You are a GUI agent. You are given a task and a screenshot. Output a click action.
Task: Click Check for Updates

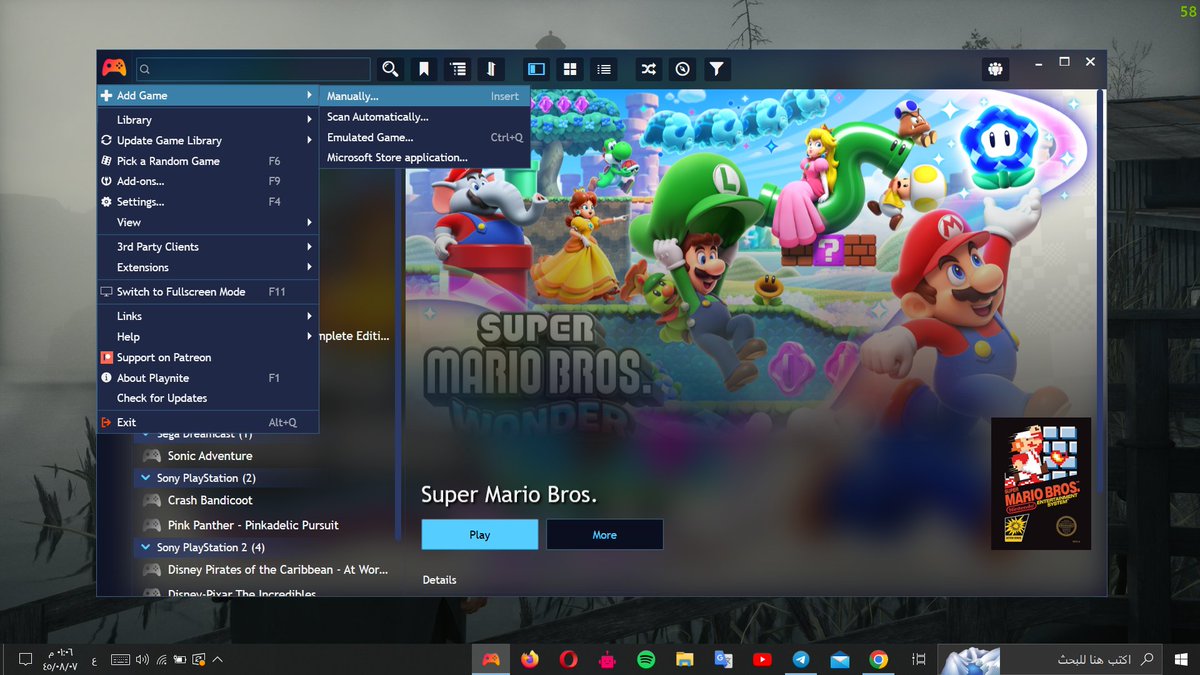[208, 398]
